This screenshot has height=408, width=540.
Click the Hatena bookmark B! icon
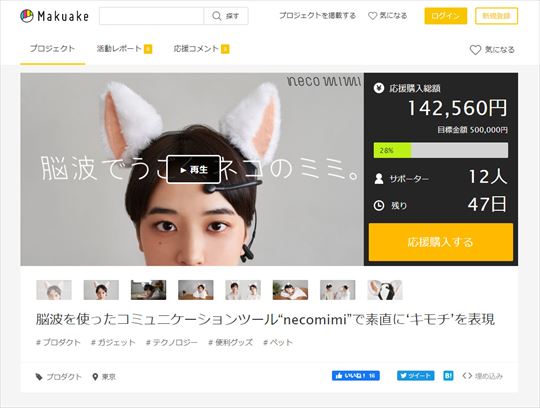[x=448, y=376]
